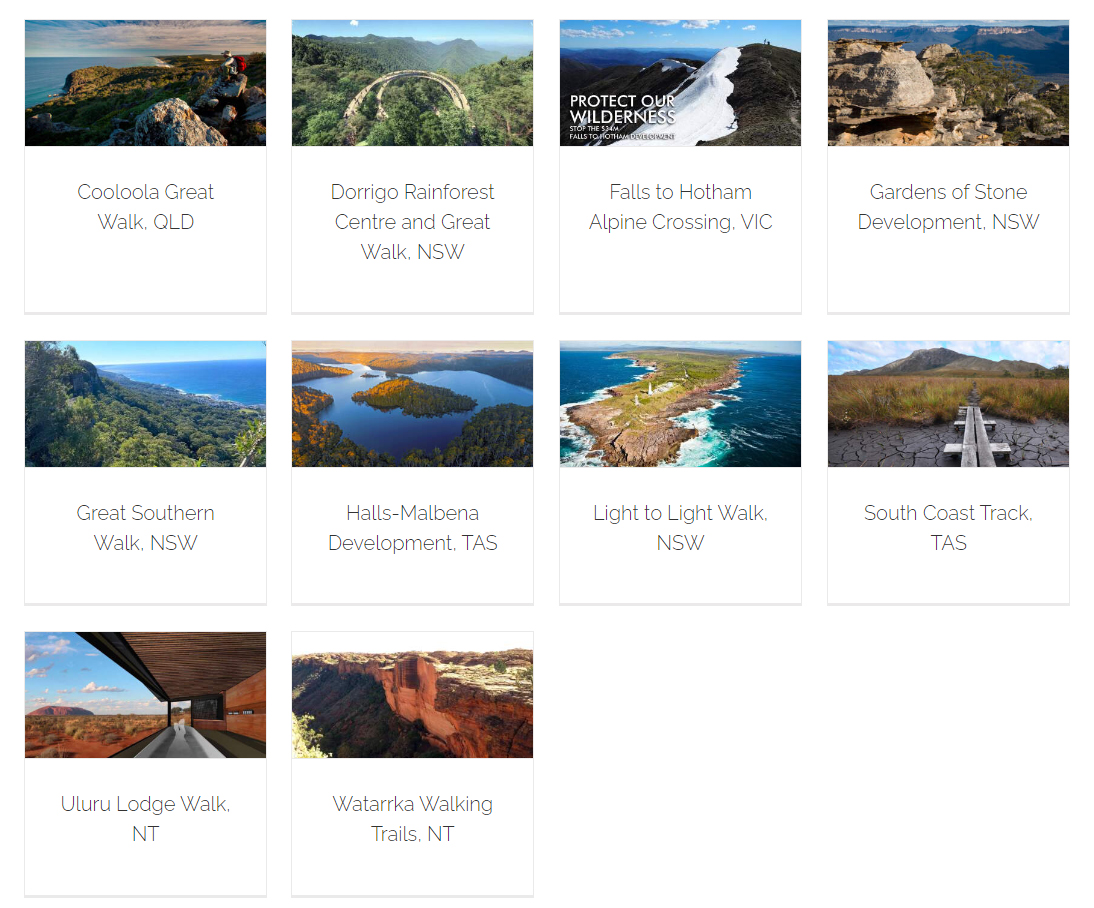Click the Protect Our Wilderness banner image

pyautogui.click(x=680, y=82)
